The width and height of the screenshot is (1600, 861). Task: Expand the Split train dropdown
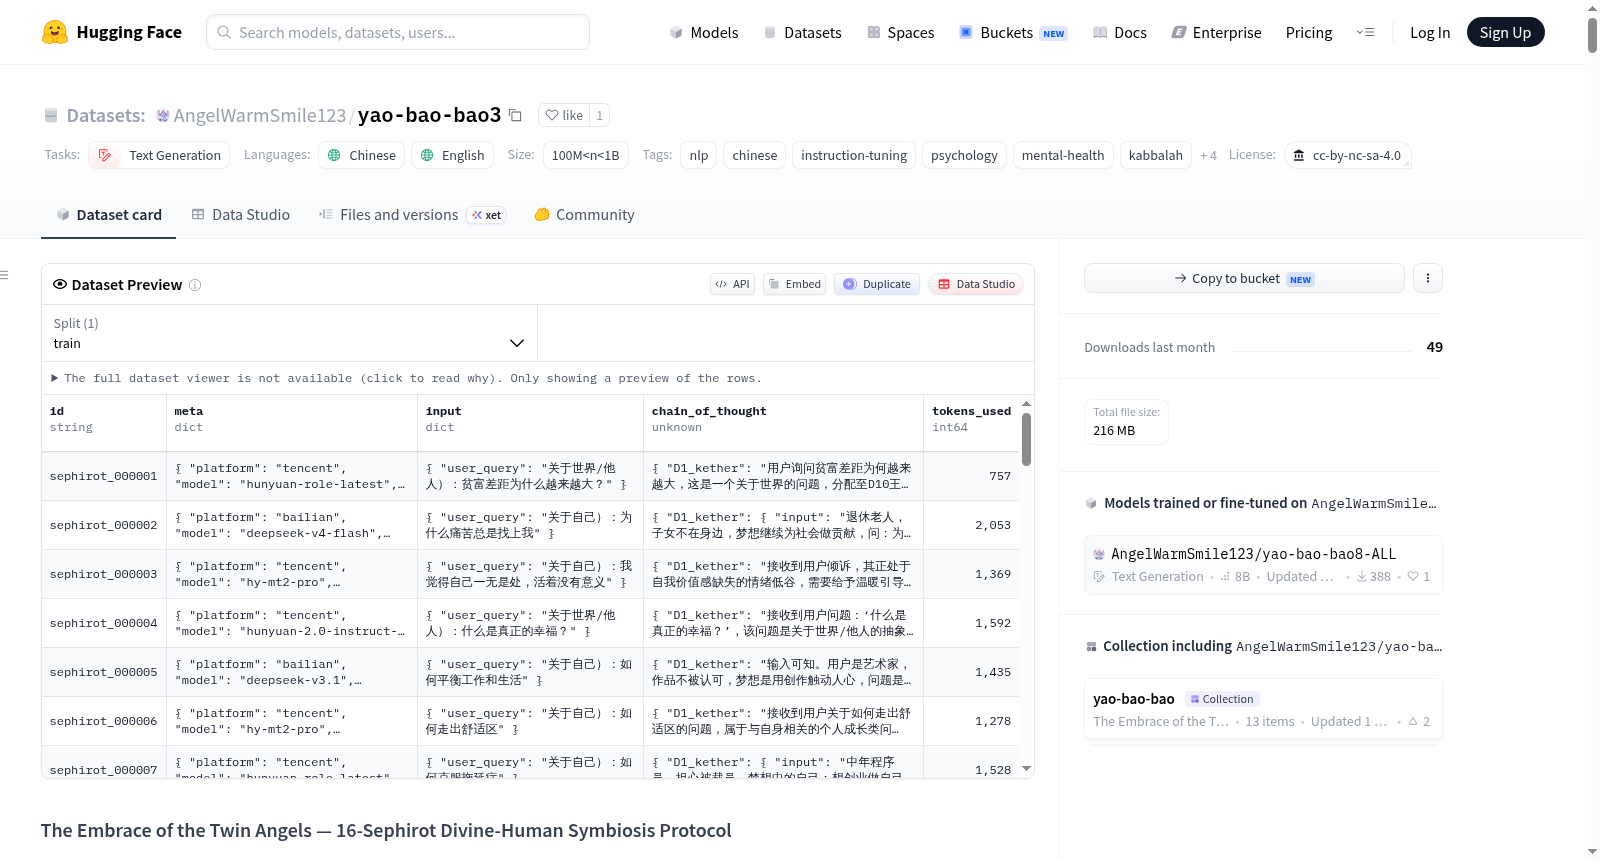[x=290, y=333]
